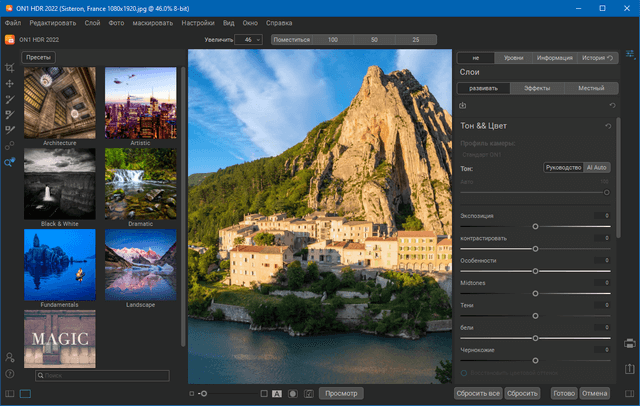Click the zoom/view tool in left toolbar
The width and height of the screenshot is (640, 406).
9,162
